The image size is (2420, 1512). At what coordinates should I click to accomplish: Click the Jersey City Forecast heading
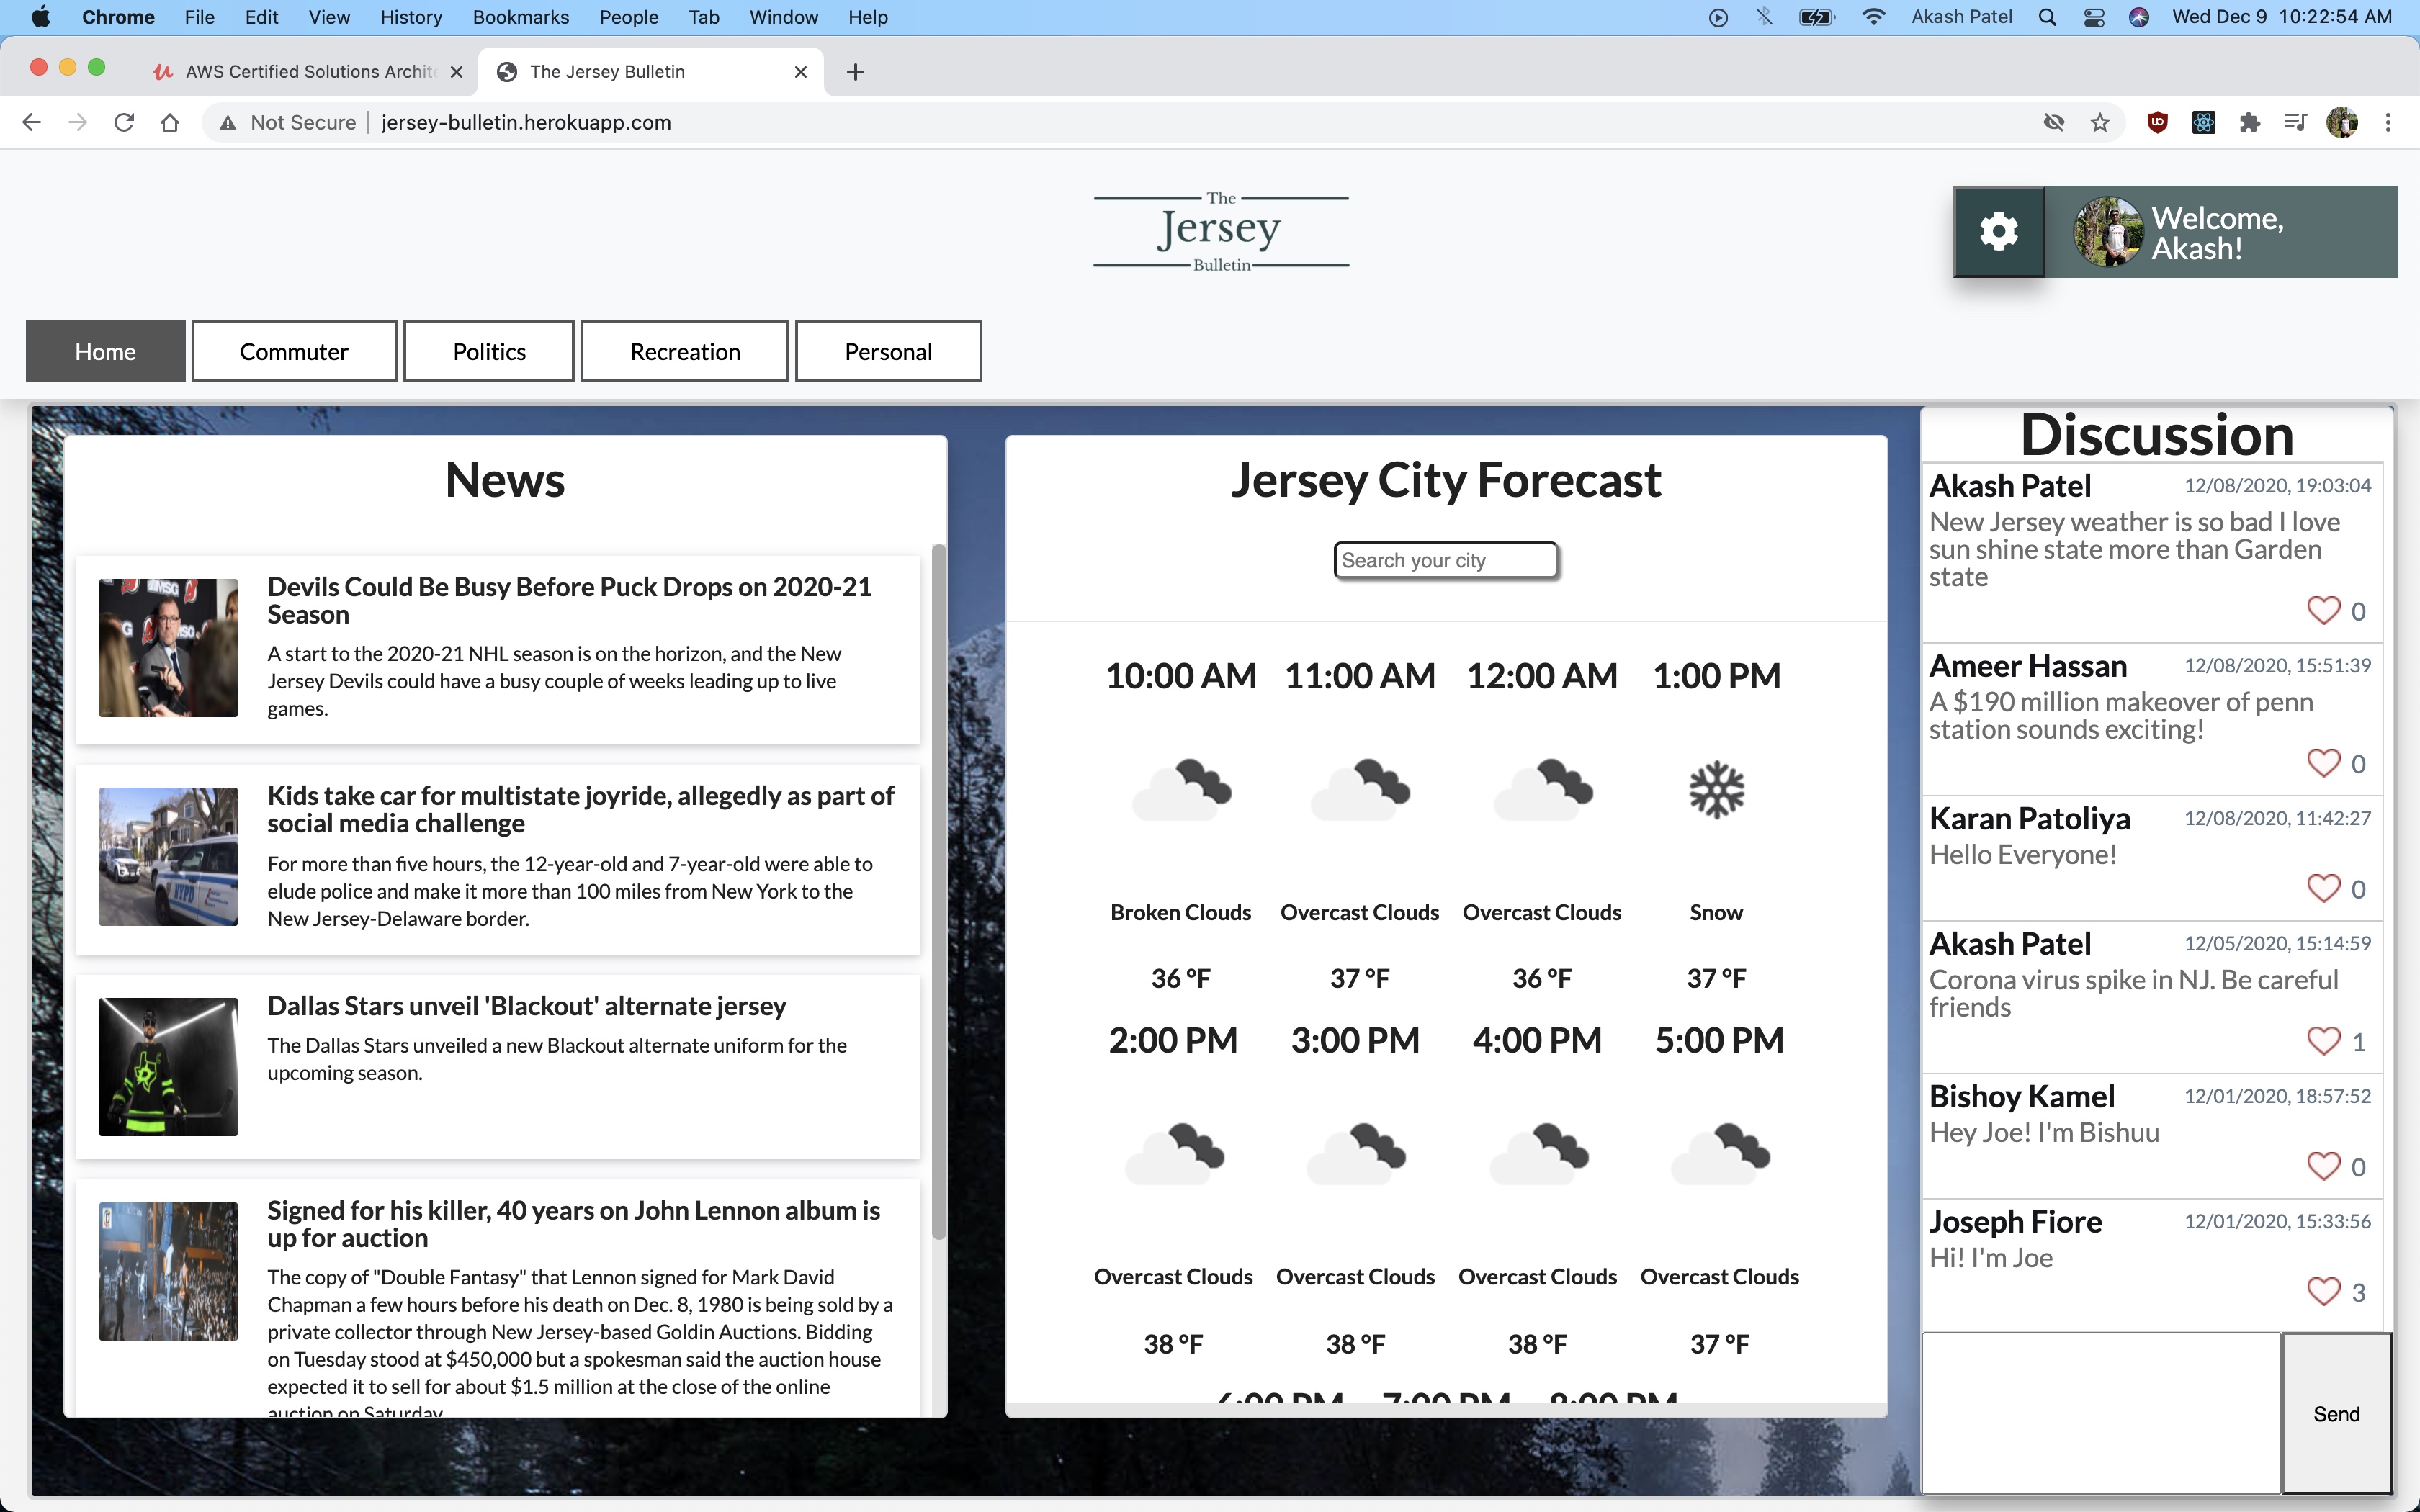pos(1446,480)
